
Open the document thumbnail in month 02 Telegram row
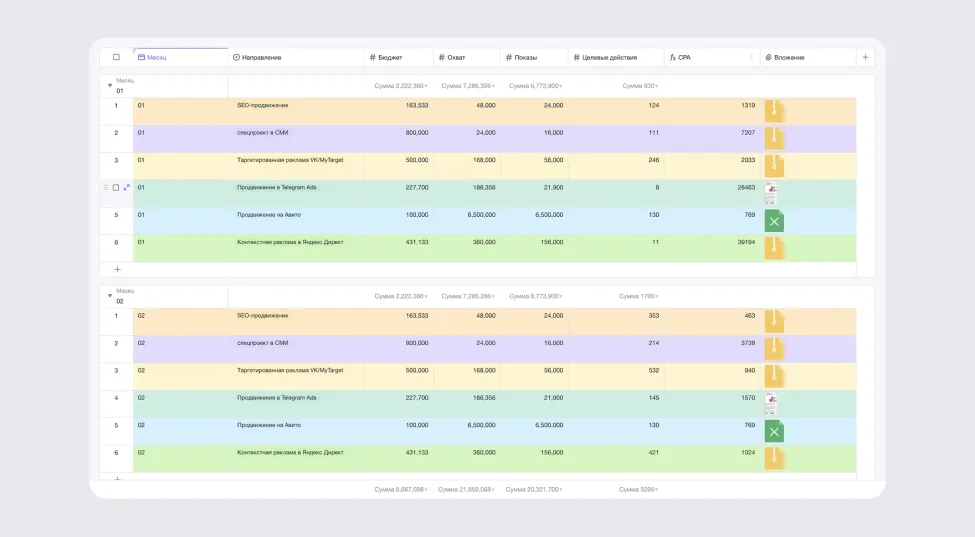tap(770, 403)
